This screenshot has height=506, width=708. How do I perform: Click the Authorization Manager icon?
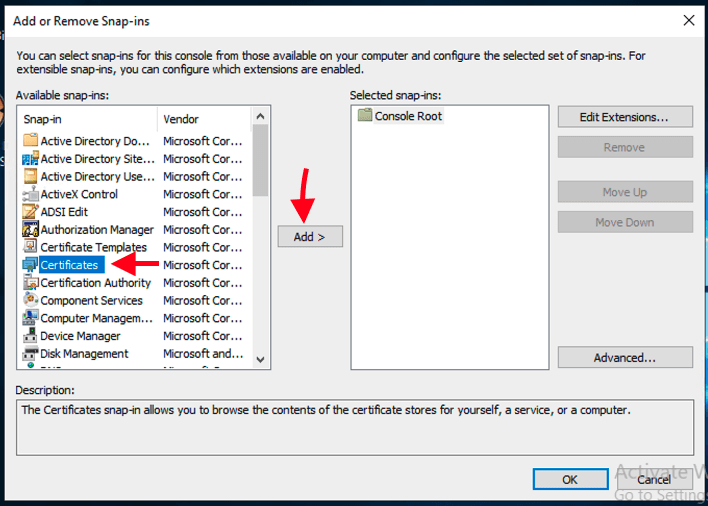(30, 230)
